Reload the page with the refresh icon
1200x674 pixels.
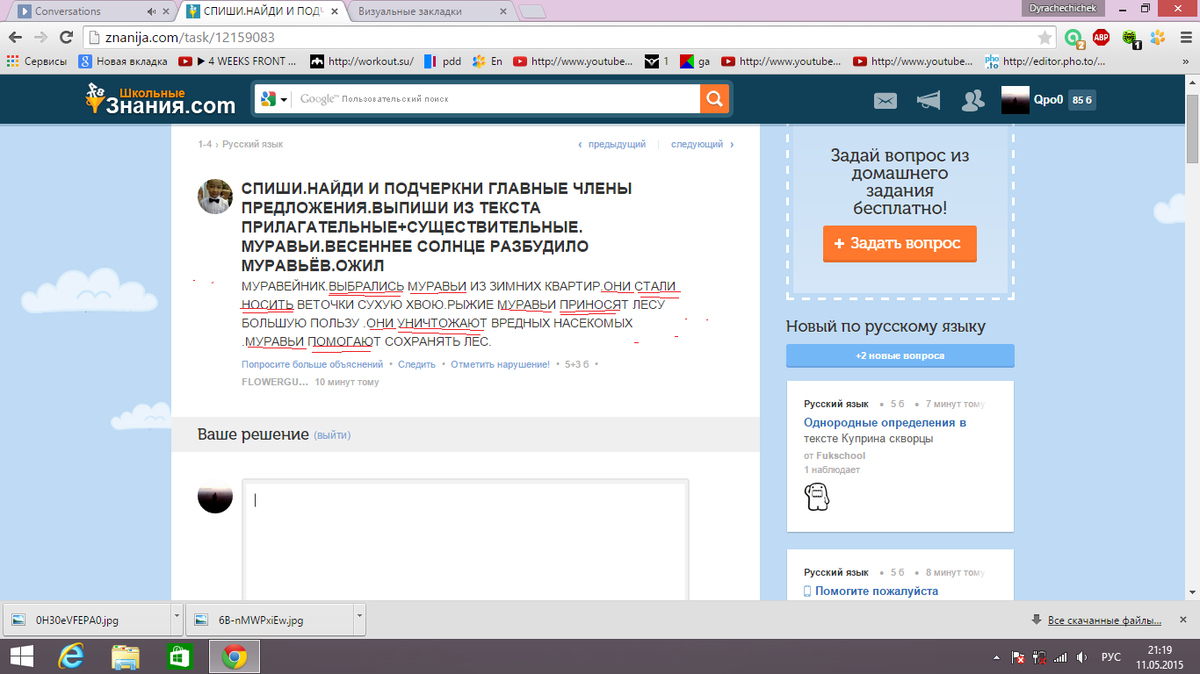click(x=66, y=38)
